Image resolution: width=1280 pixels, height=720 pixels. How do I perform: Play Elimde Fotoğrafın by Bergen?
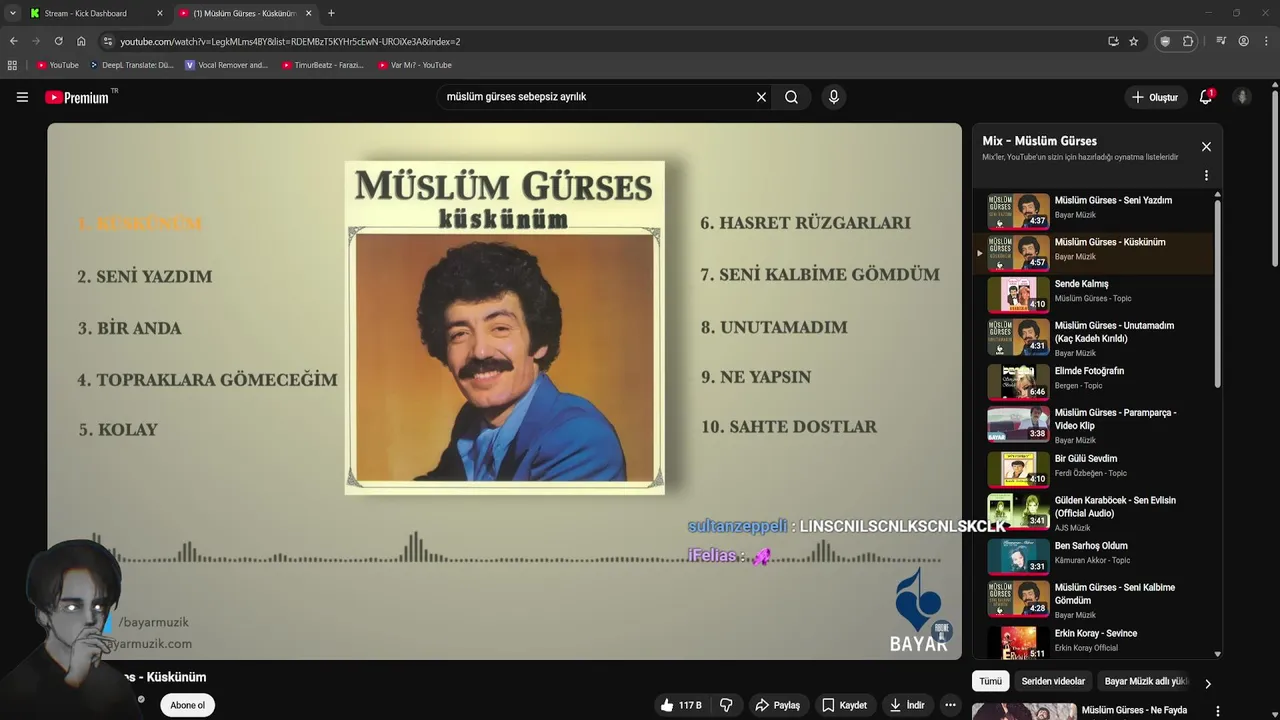[x=1094, y=381]
